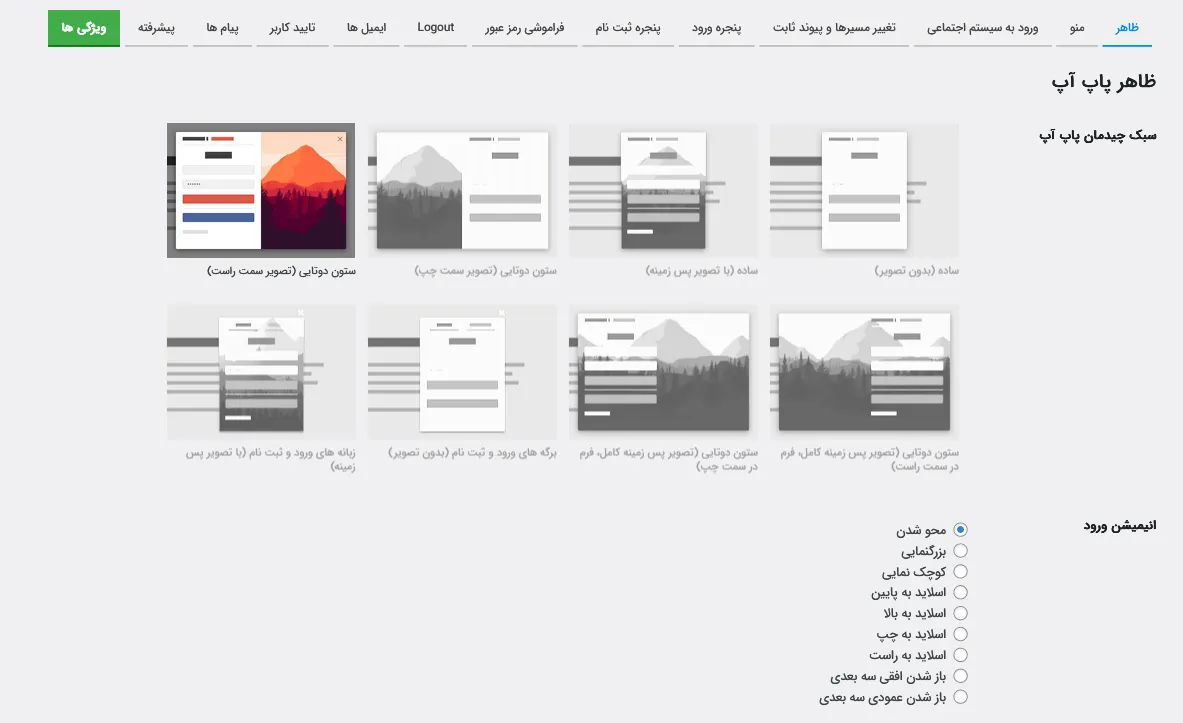Open the "تغییر مسیرها و پیوند ثابت" tab
The image size is (1183, 723).
tap(834, 28)
